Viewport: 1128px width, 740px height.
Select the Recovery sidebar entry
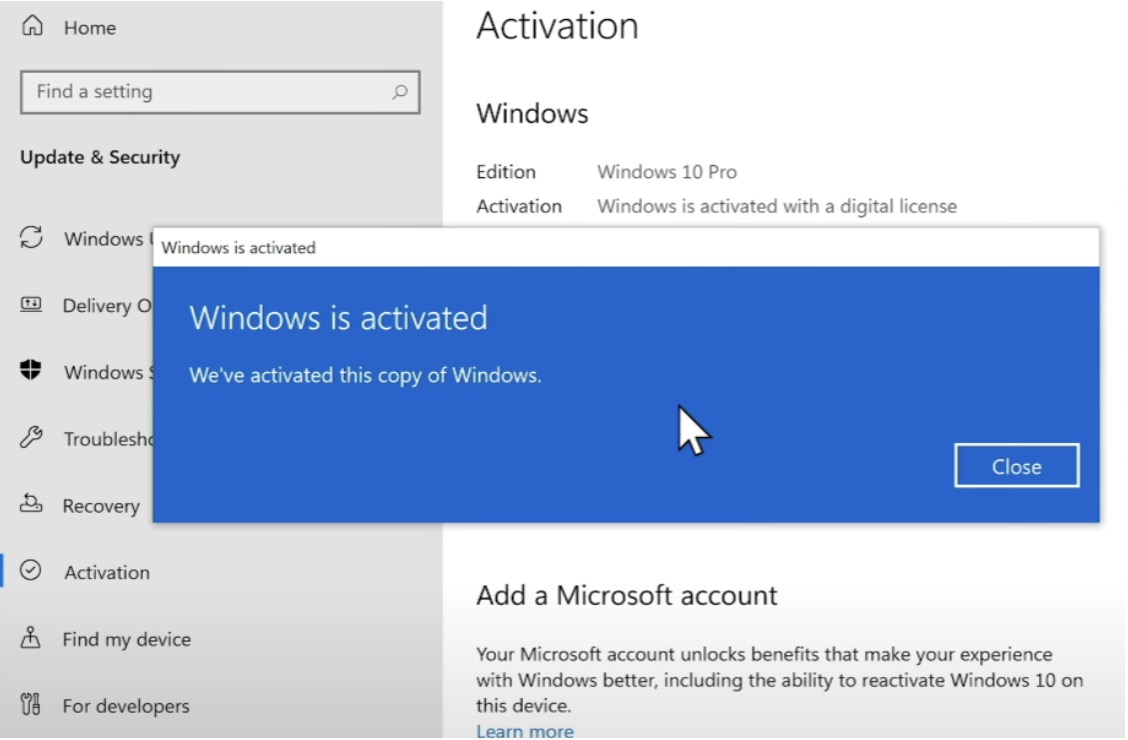(103, 506)
